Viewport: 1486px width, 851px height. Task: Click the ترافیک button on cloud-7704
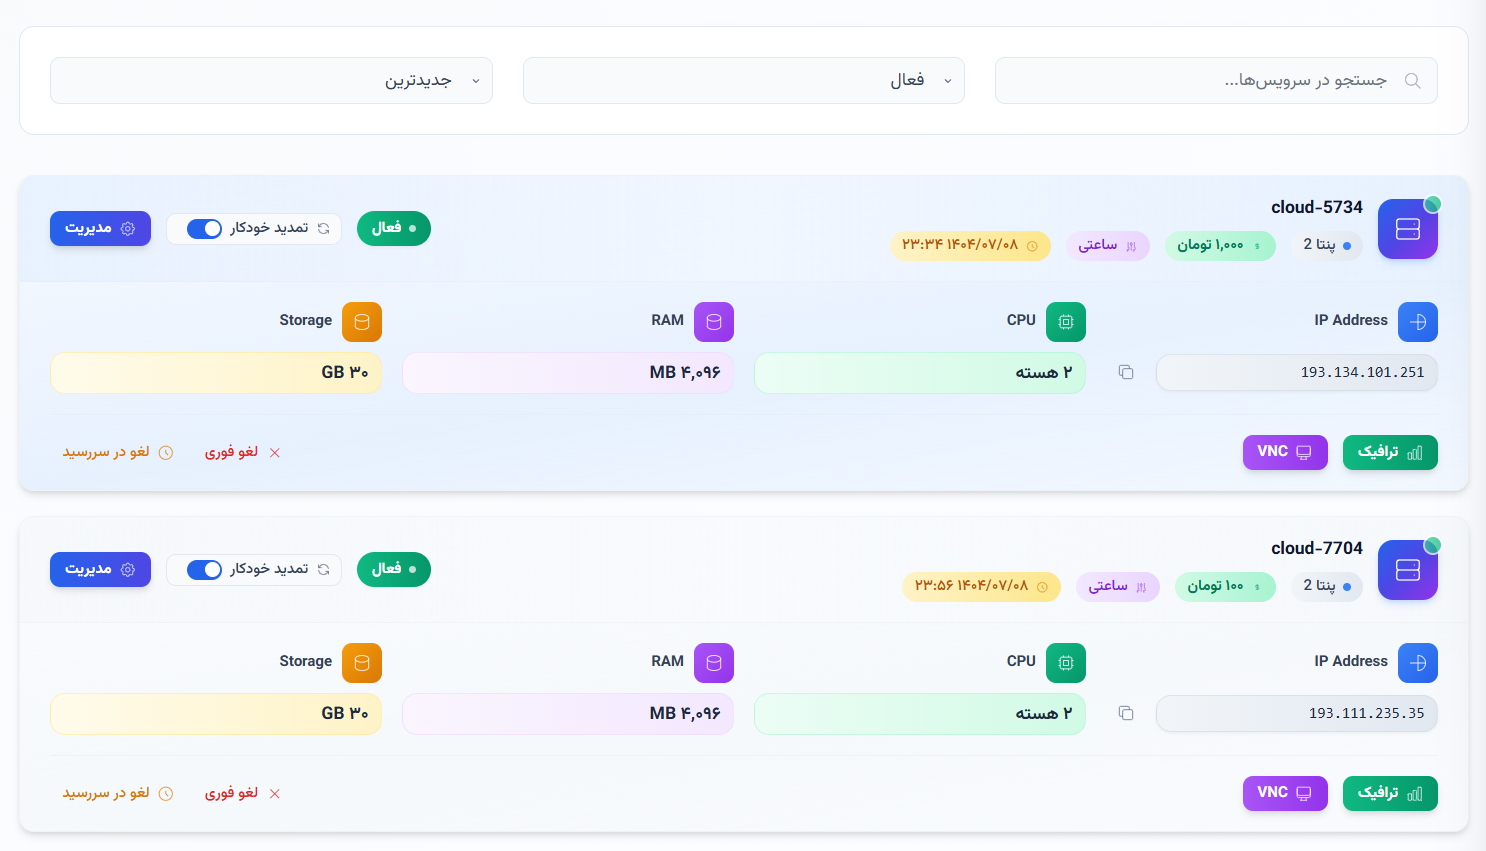pyautogui.click(x=1390, y=793)
